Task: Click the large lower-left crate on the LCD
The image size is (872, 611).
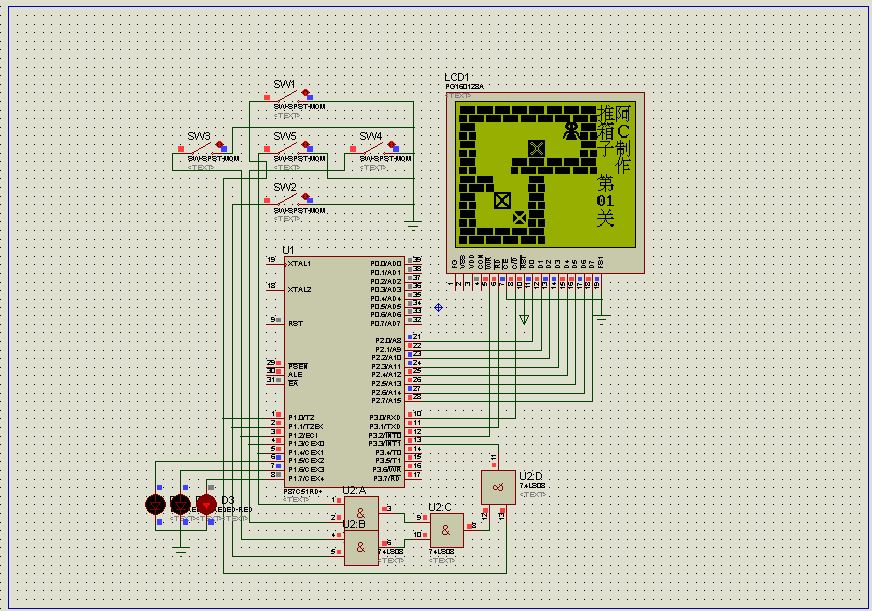Action: pos(502,200)
